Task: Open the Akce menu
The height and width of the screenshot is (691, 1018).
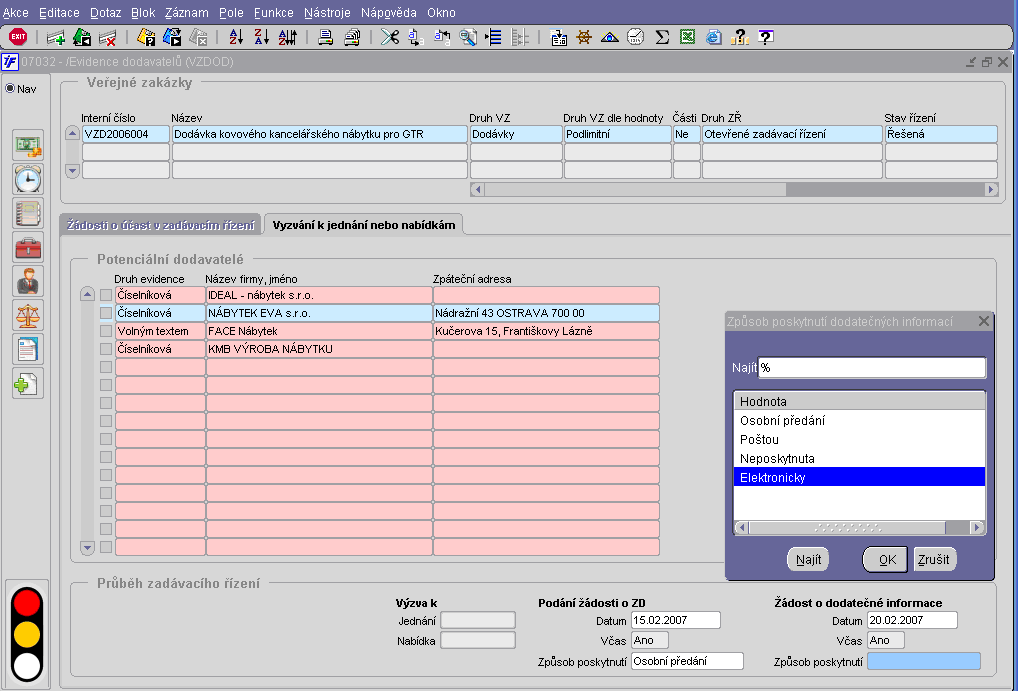Action: coord(16,12)
